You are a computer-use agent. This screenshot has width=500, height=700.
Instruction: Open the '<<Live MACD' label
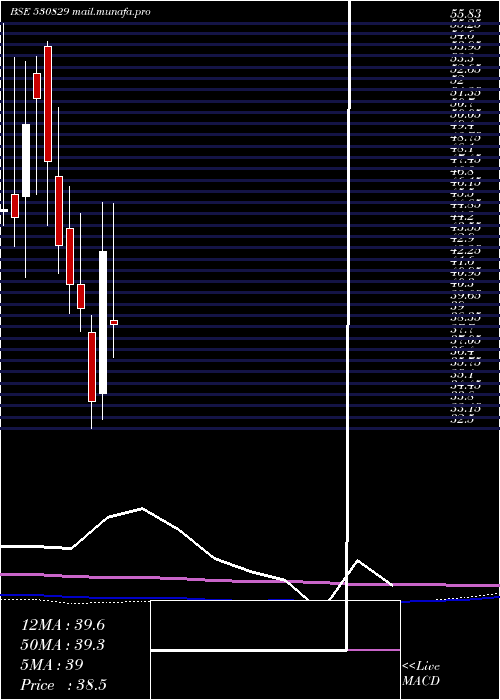[421, 674]
